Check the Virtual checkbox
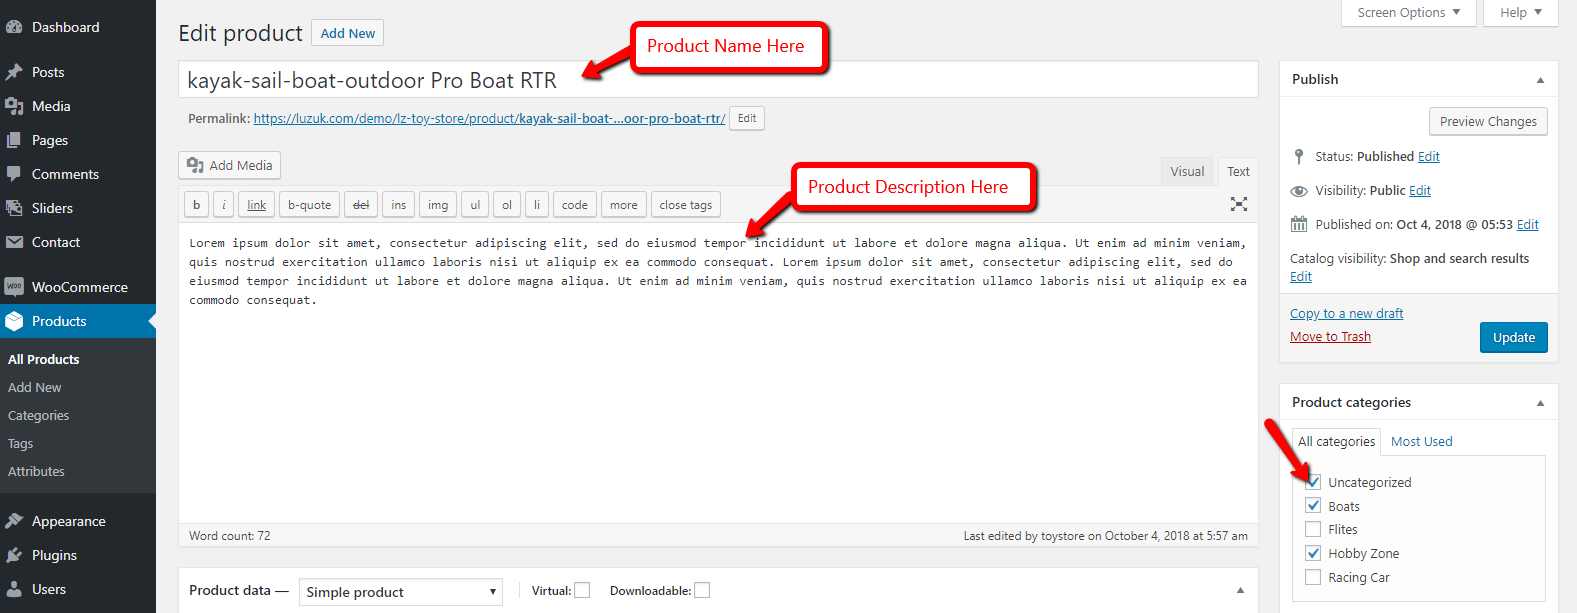 pyautogui.click(x=582, y=590)
